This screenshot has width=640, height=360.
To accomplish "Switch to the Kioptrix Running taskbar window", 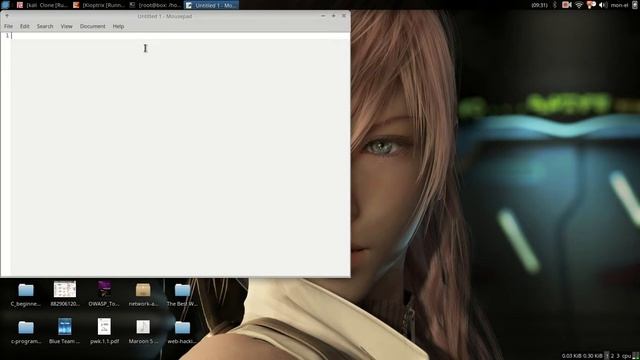I will pyautogui.click(x=99, y=5).
